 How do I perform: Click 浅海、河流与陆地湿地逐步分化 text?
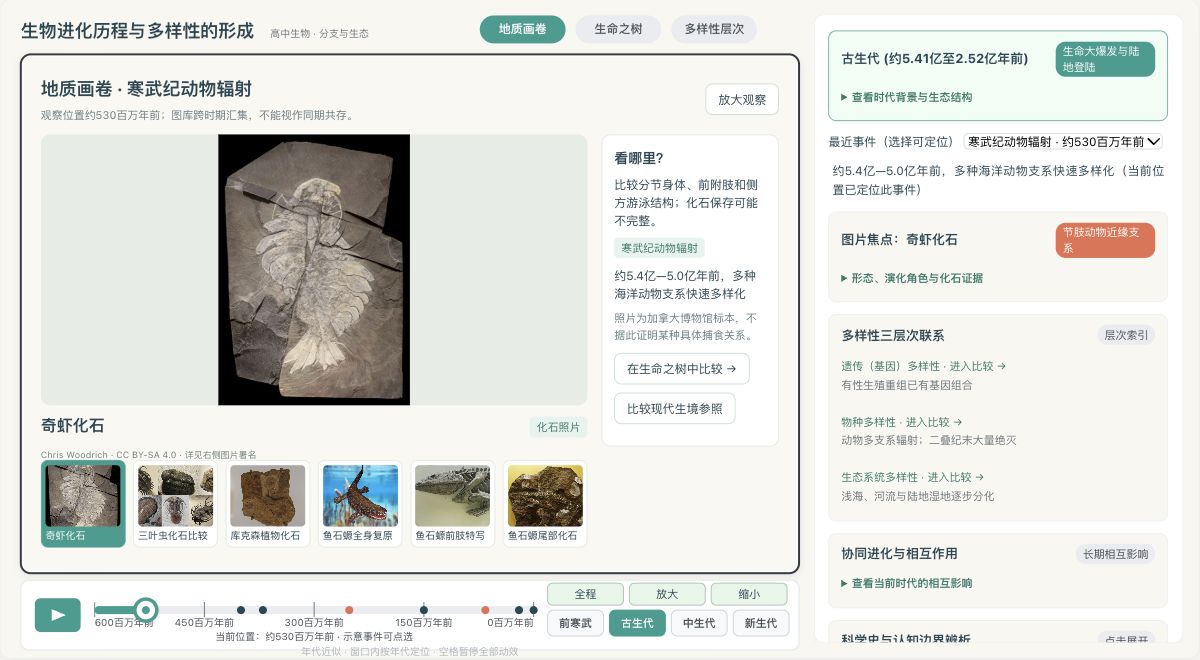(918, 496)
